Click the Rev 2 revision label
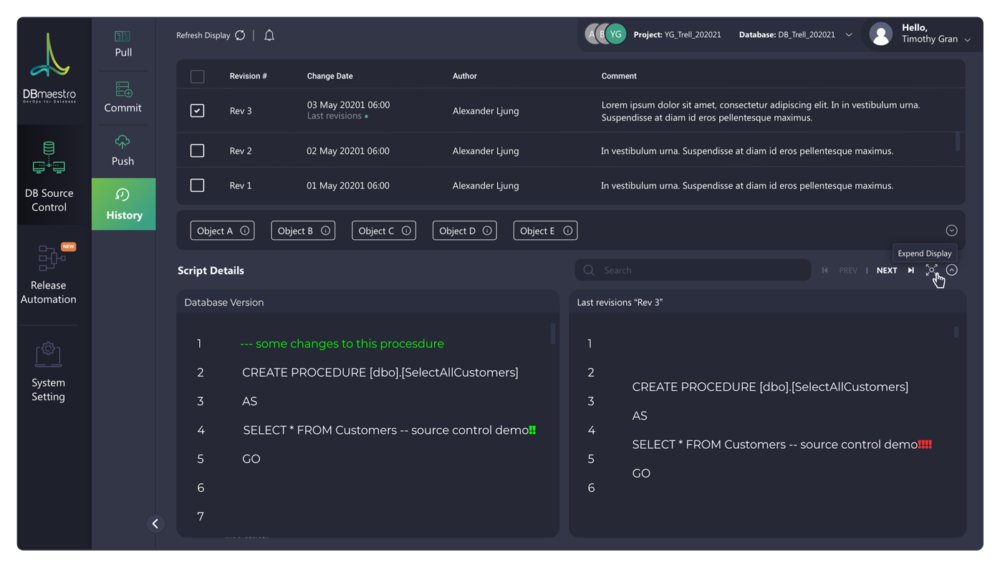This screenshot has width=1000, height=567. coord(240,151)
